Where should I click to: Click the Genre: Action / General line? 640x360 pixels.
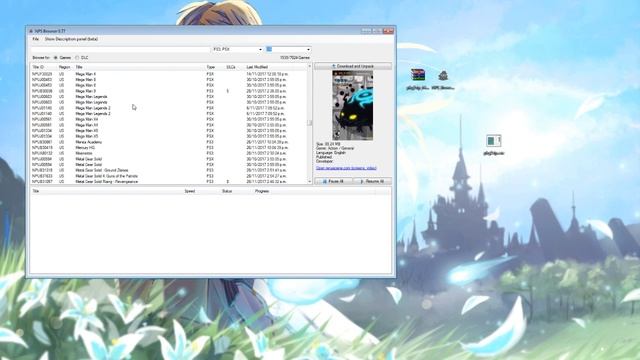[335, 148]
